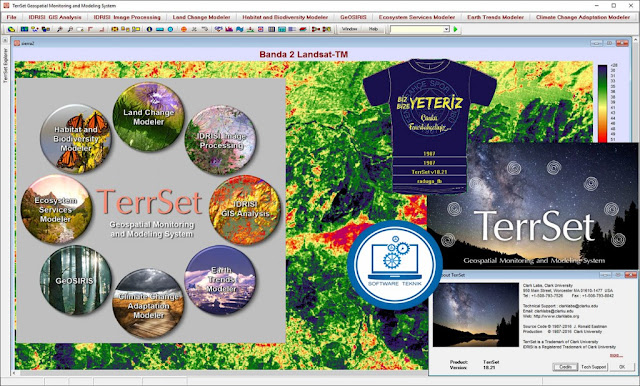Click the map legend color ramp

pyautogui.click(x=602, y=104)
